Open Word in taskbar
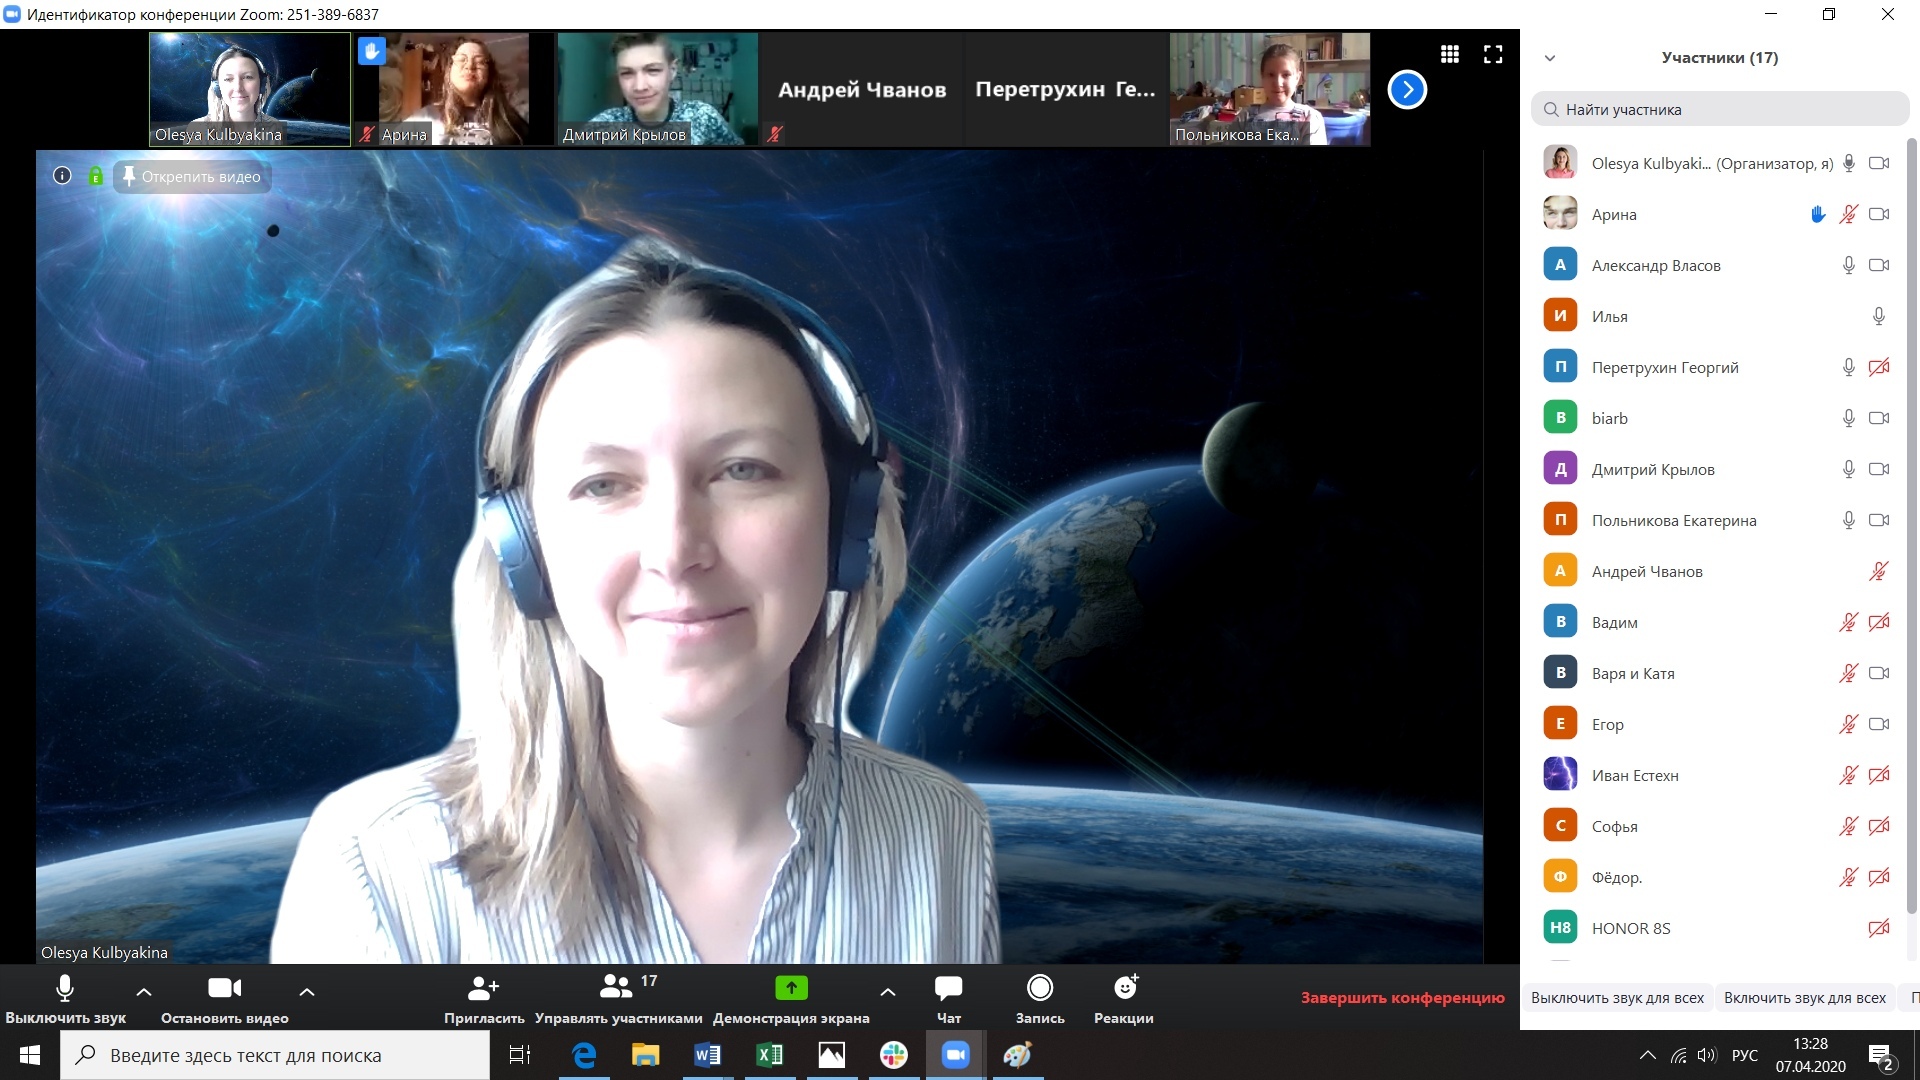This screenshot has width=1920, height=1080. click(x=708, y=1055)
